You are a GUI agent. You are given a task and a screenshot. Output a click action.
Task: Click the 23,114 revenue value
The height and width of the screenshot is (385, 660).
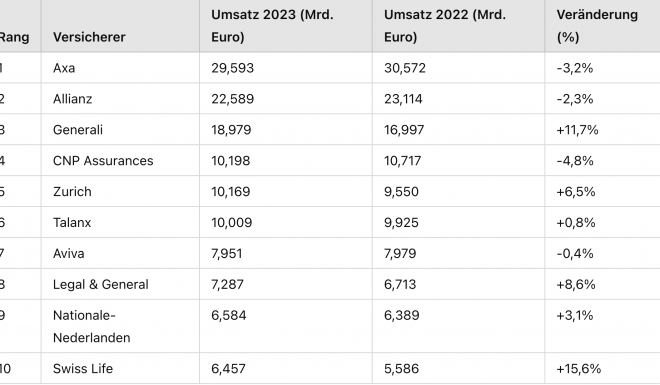click(403, 99)
